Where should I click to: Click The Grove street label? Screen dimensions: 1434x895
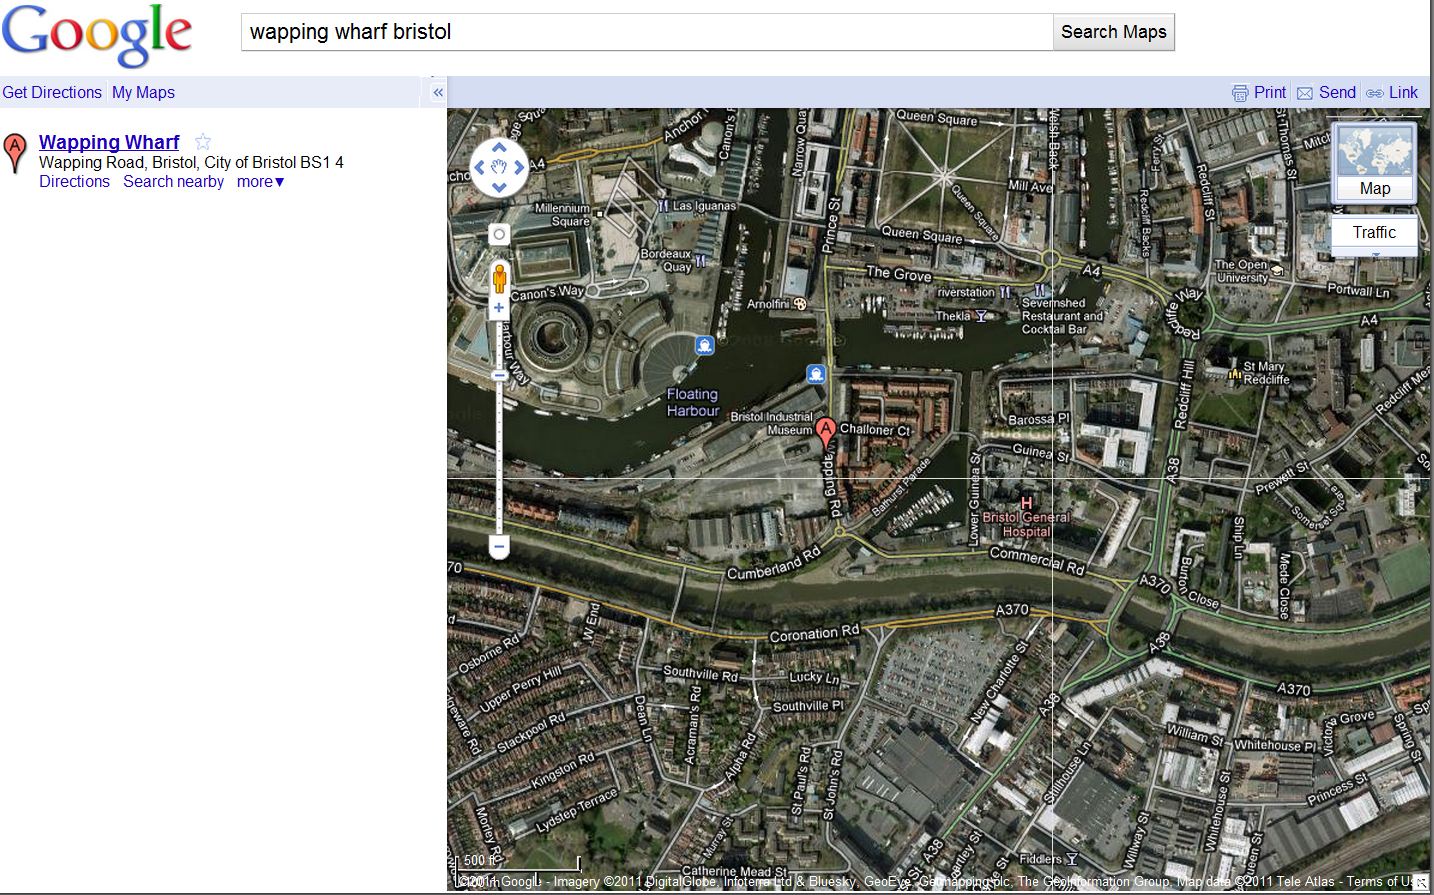(898, 274)
